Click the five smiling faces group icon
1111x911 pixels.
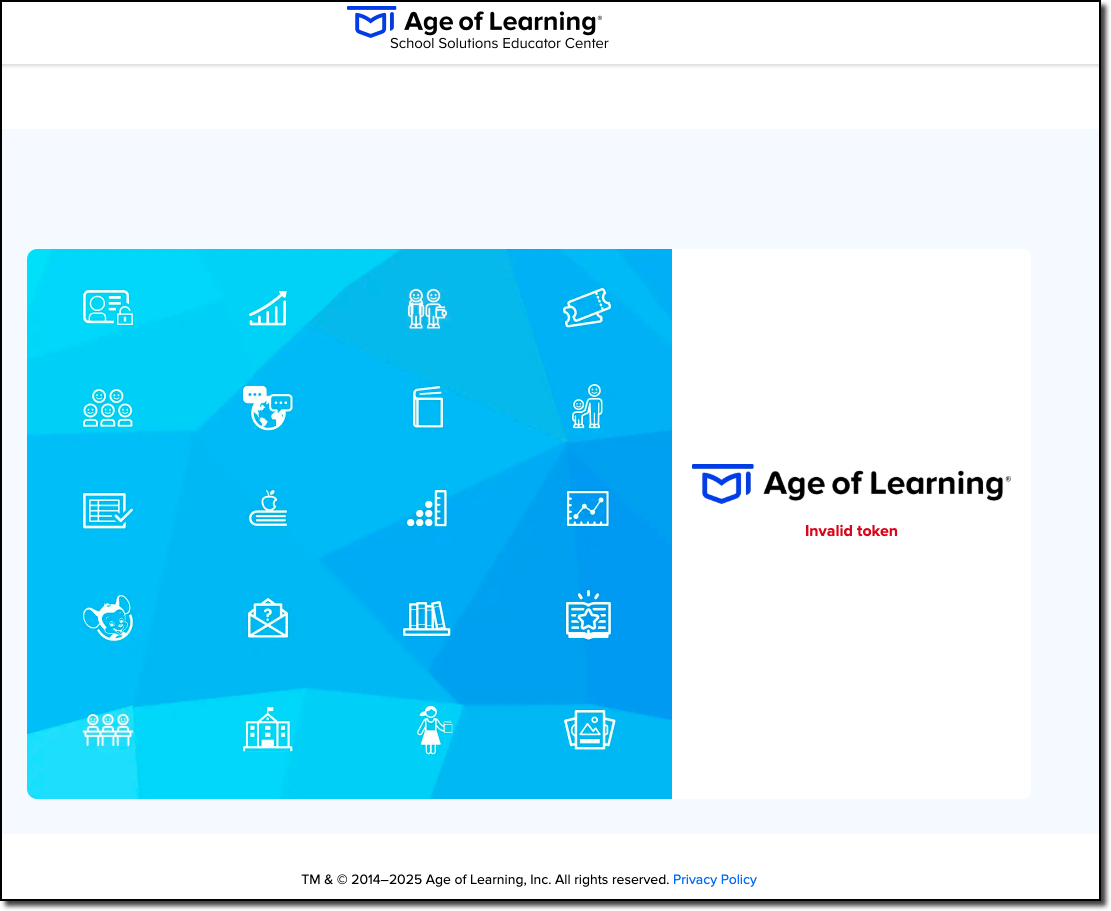click(108, 408)
